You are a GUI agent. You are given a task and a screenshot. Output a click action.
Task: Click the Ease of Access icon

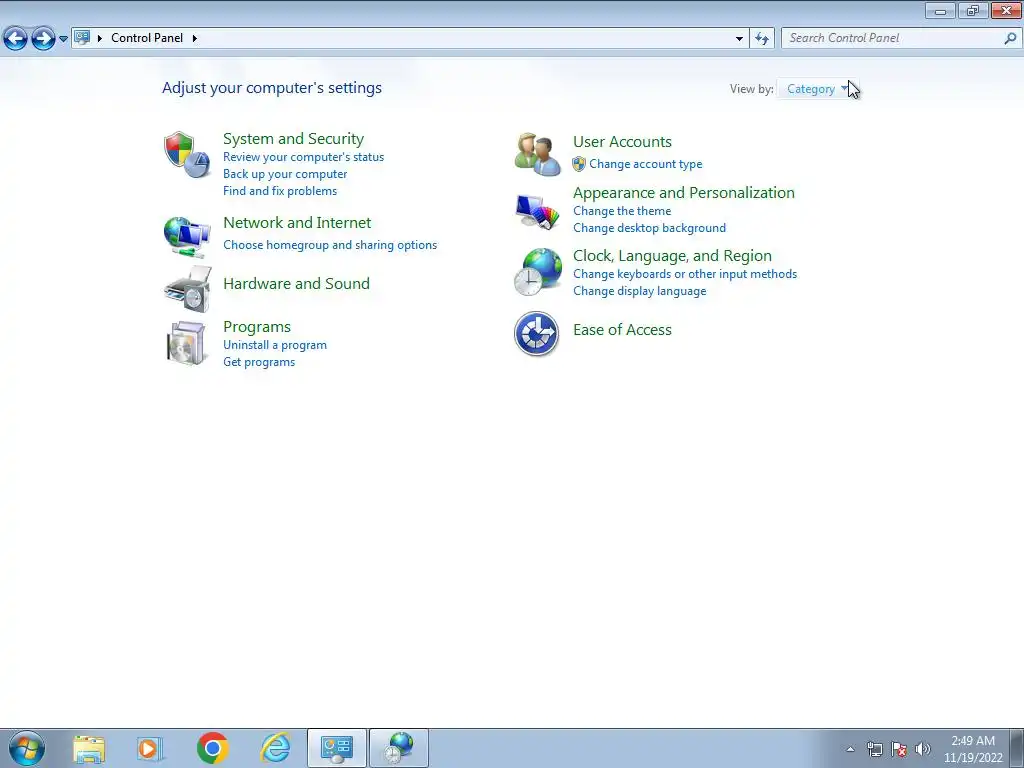click(536, 333)
